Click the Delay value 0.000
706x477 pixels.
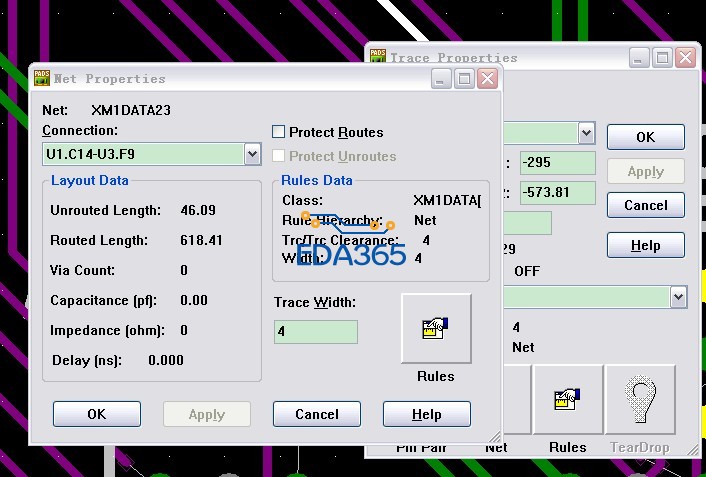click(x=166, y=360)
